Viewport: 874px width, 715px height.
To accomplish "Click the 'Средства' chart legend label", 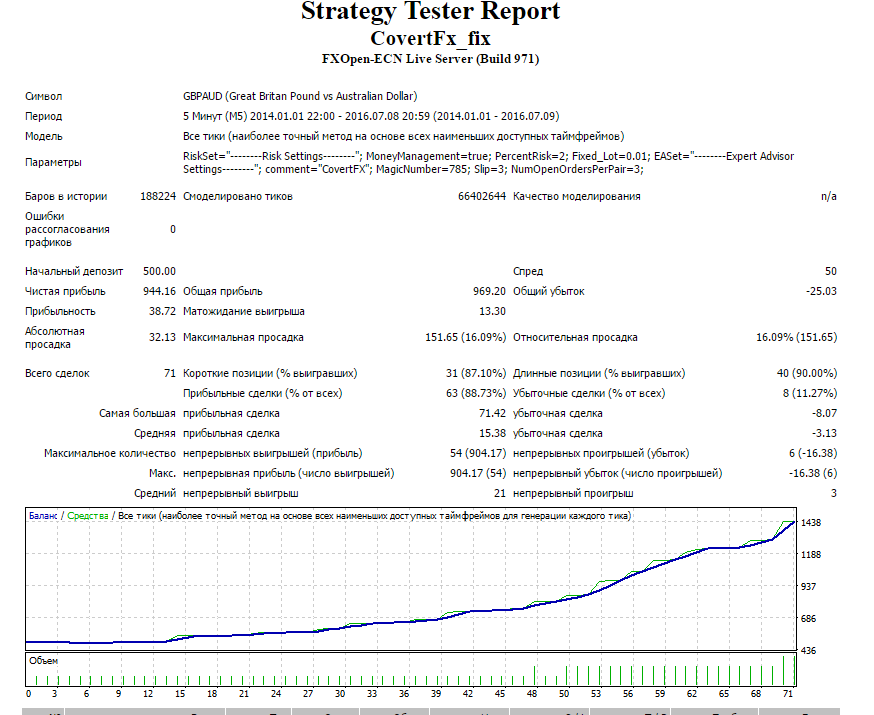I will 88,516.
